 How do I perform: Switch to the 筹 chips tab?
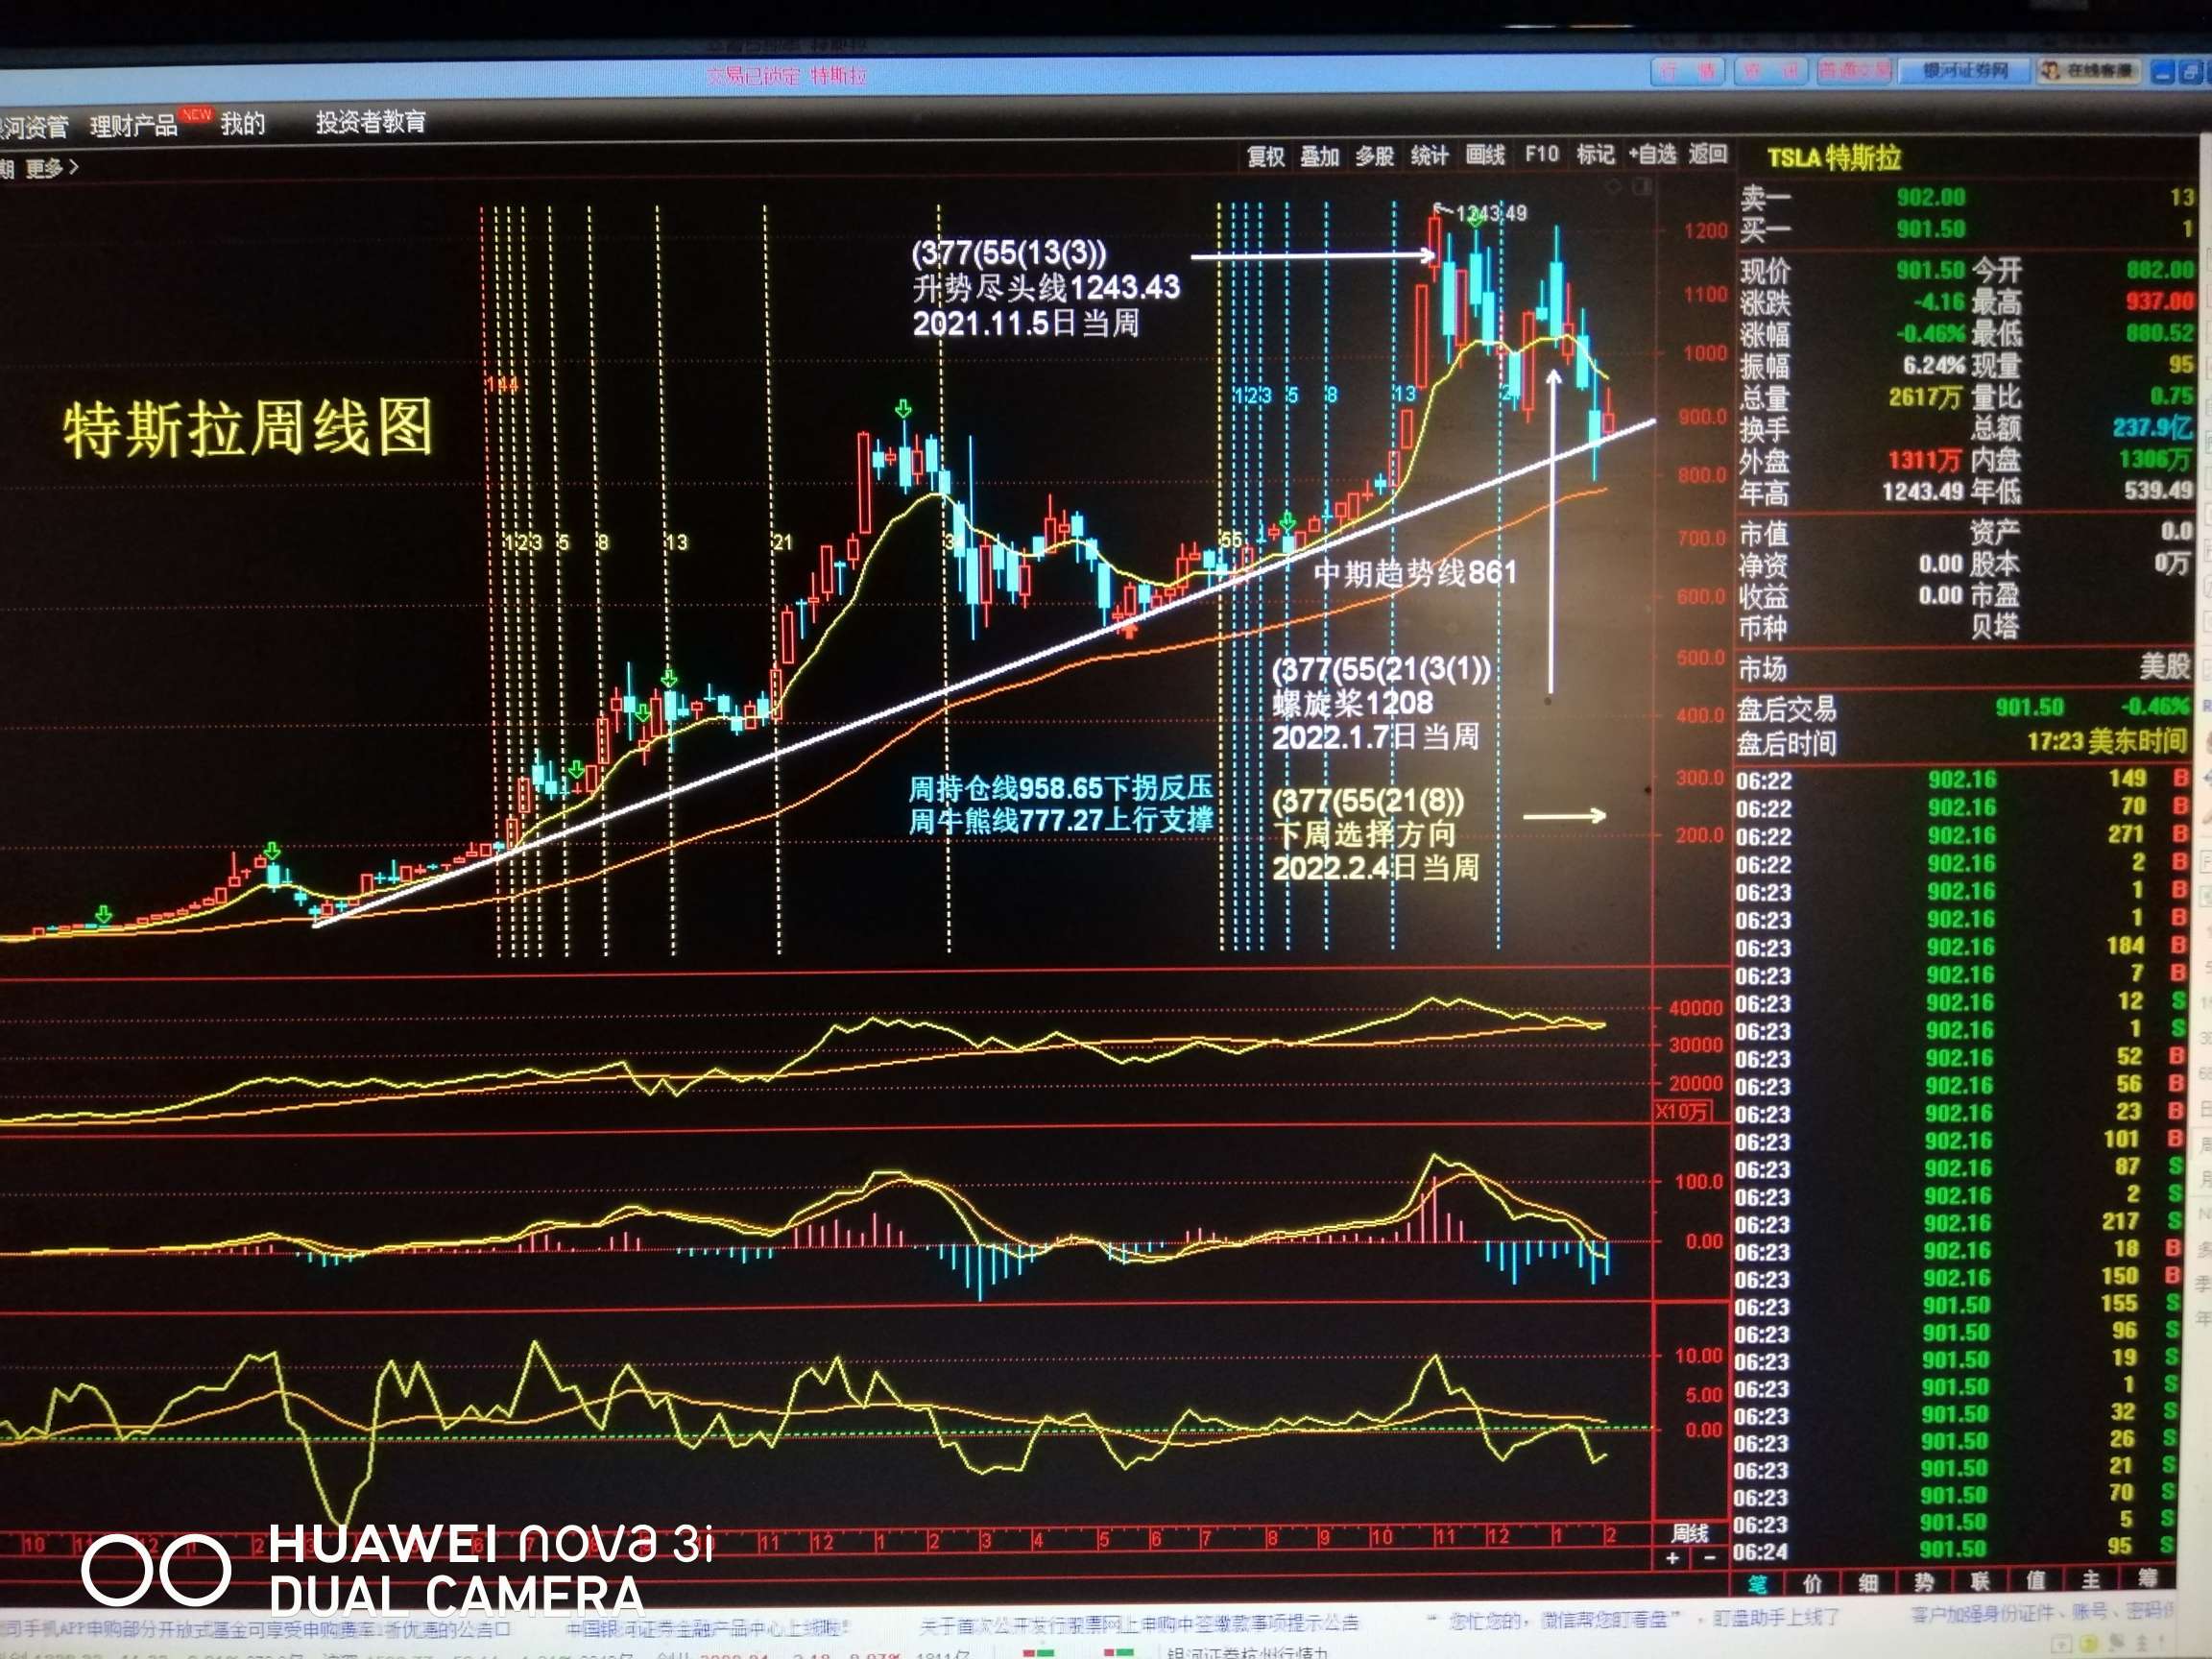click(x=2147, y=1578)
